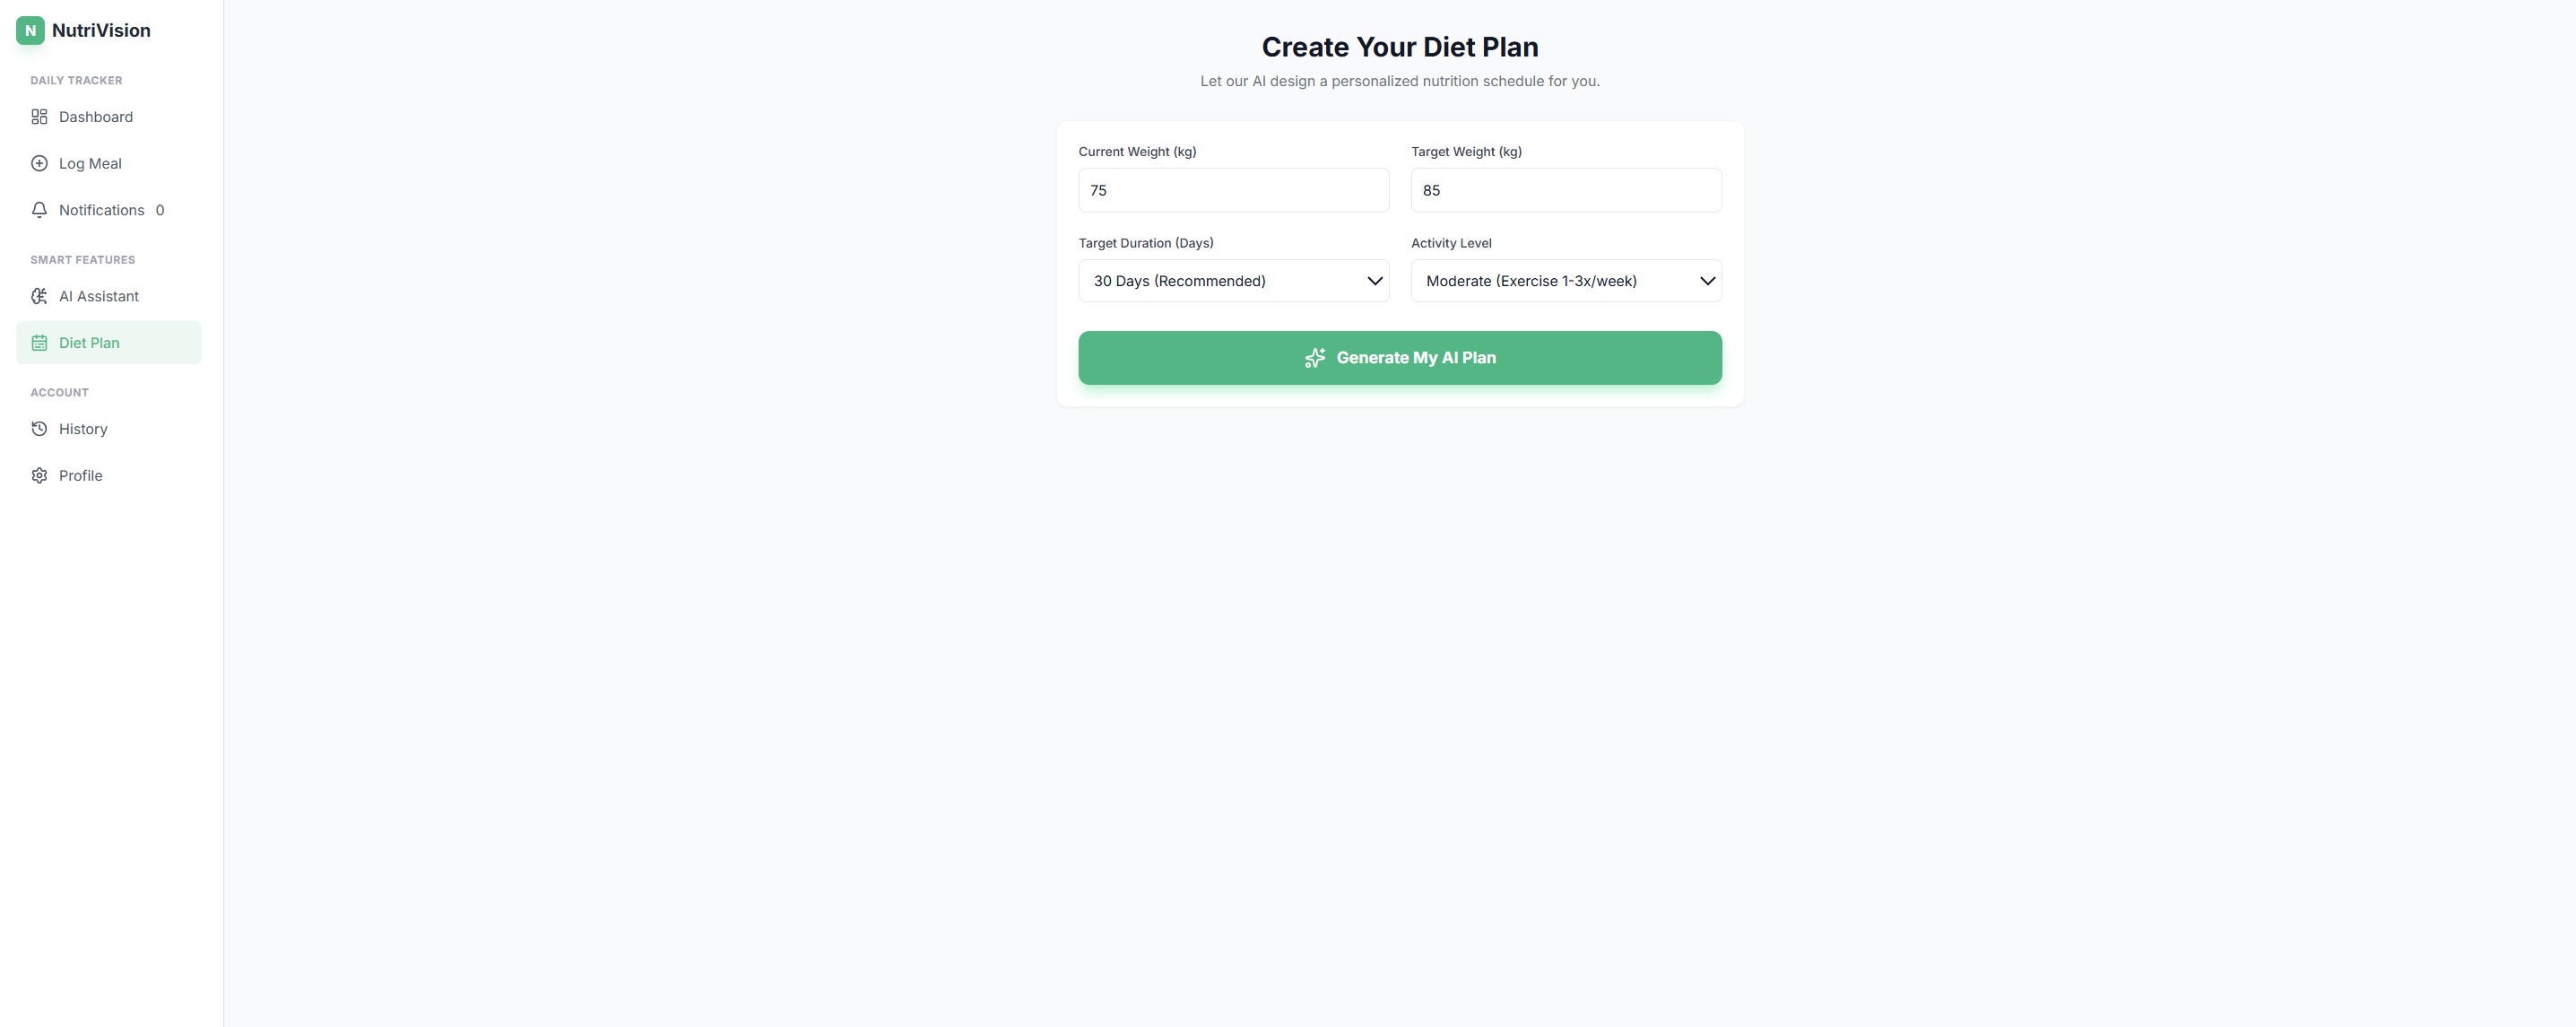This screenshot has width=2576, height=1027.
Task: Switch to the Dashboard section
Action: (x=96, y=117)
